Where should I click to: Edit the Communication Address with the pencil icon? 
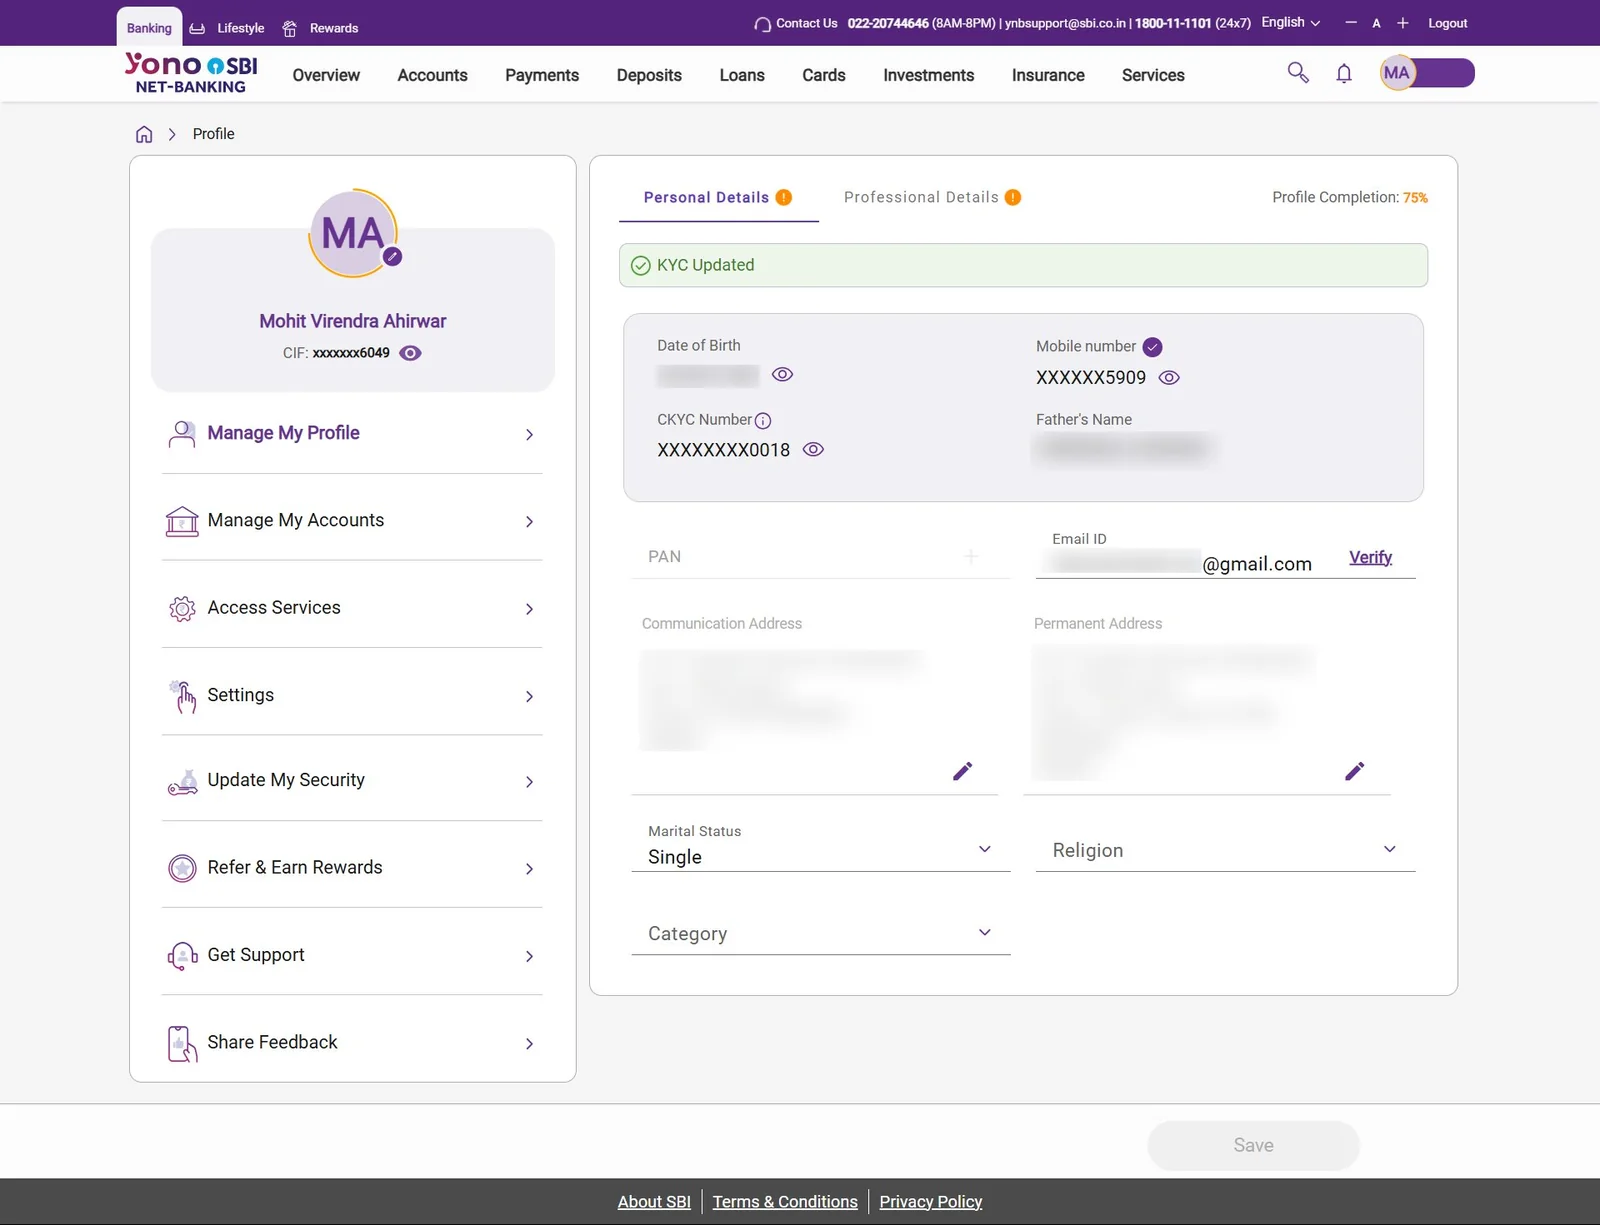(962, 771)
